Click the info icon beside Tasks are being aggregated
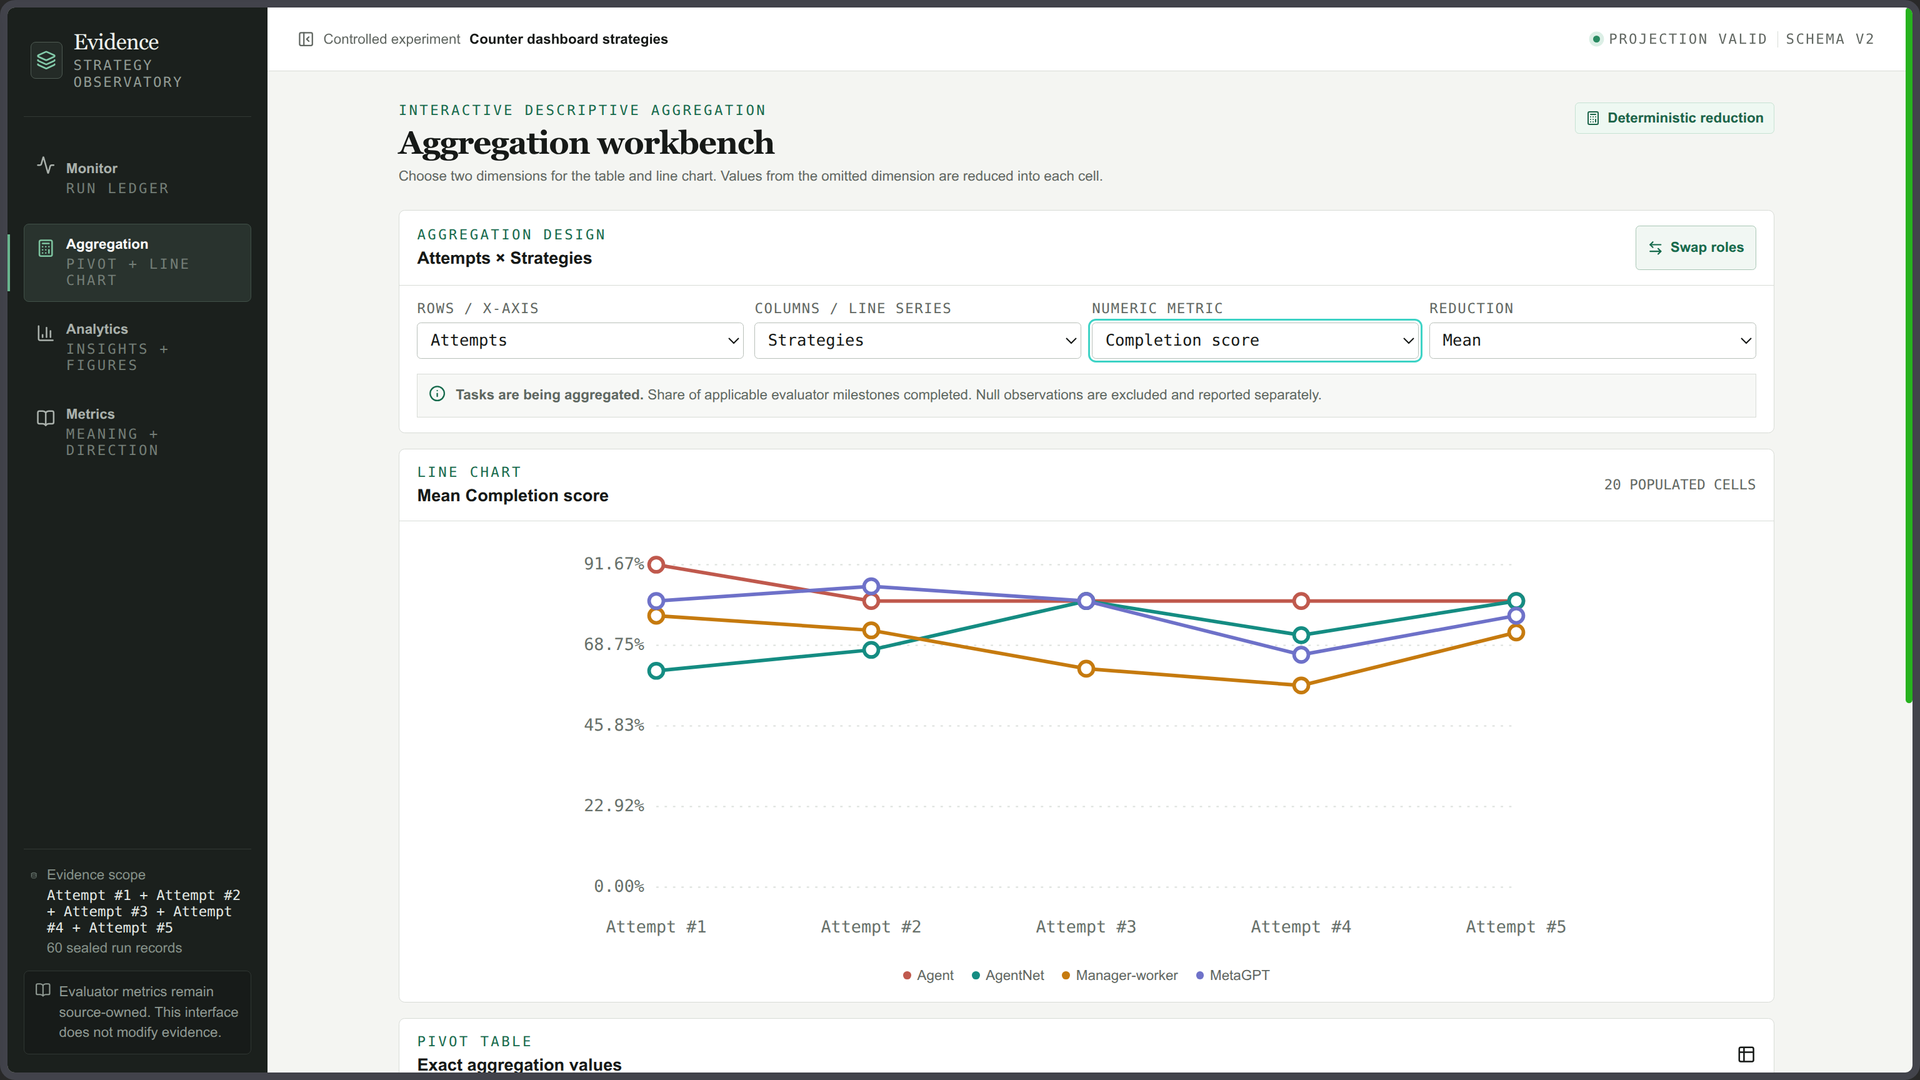Image resolution: width=1920 pixels, height=1080 pixels. tap(437, 394)
